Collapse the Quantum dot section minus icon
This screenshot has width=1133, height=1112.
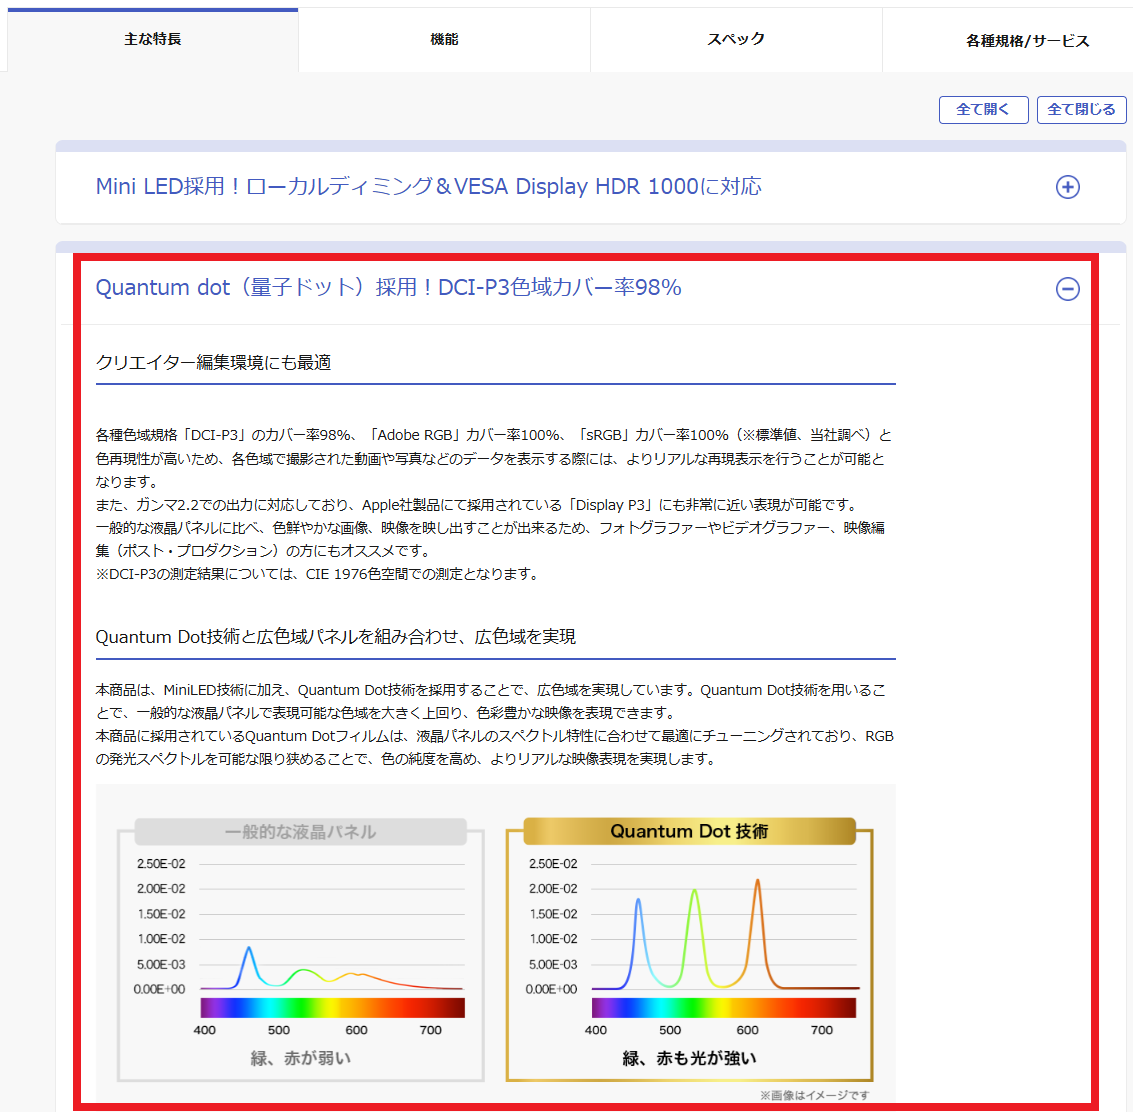(x=1068, y=289)
